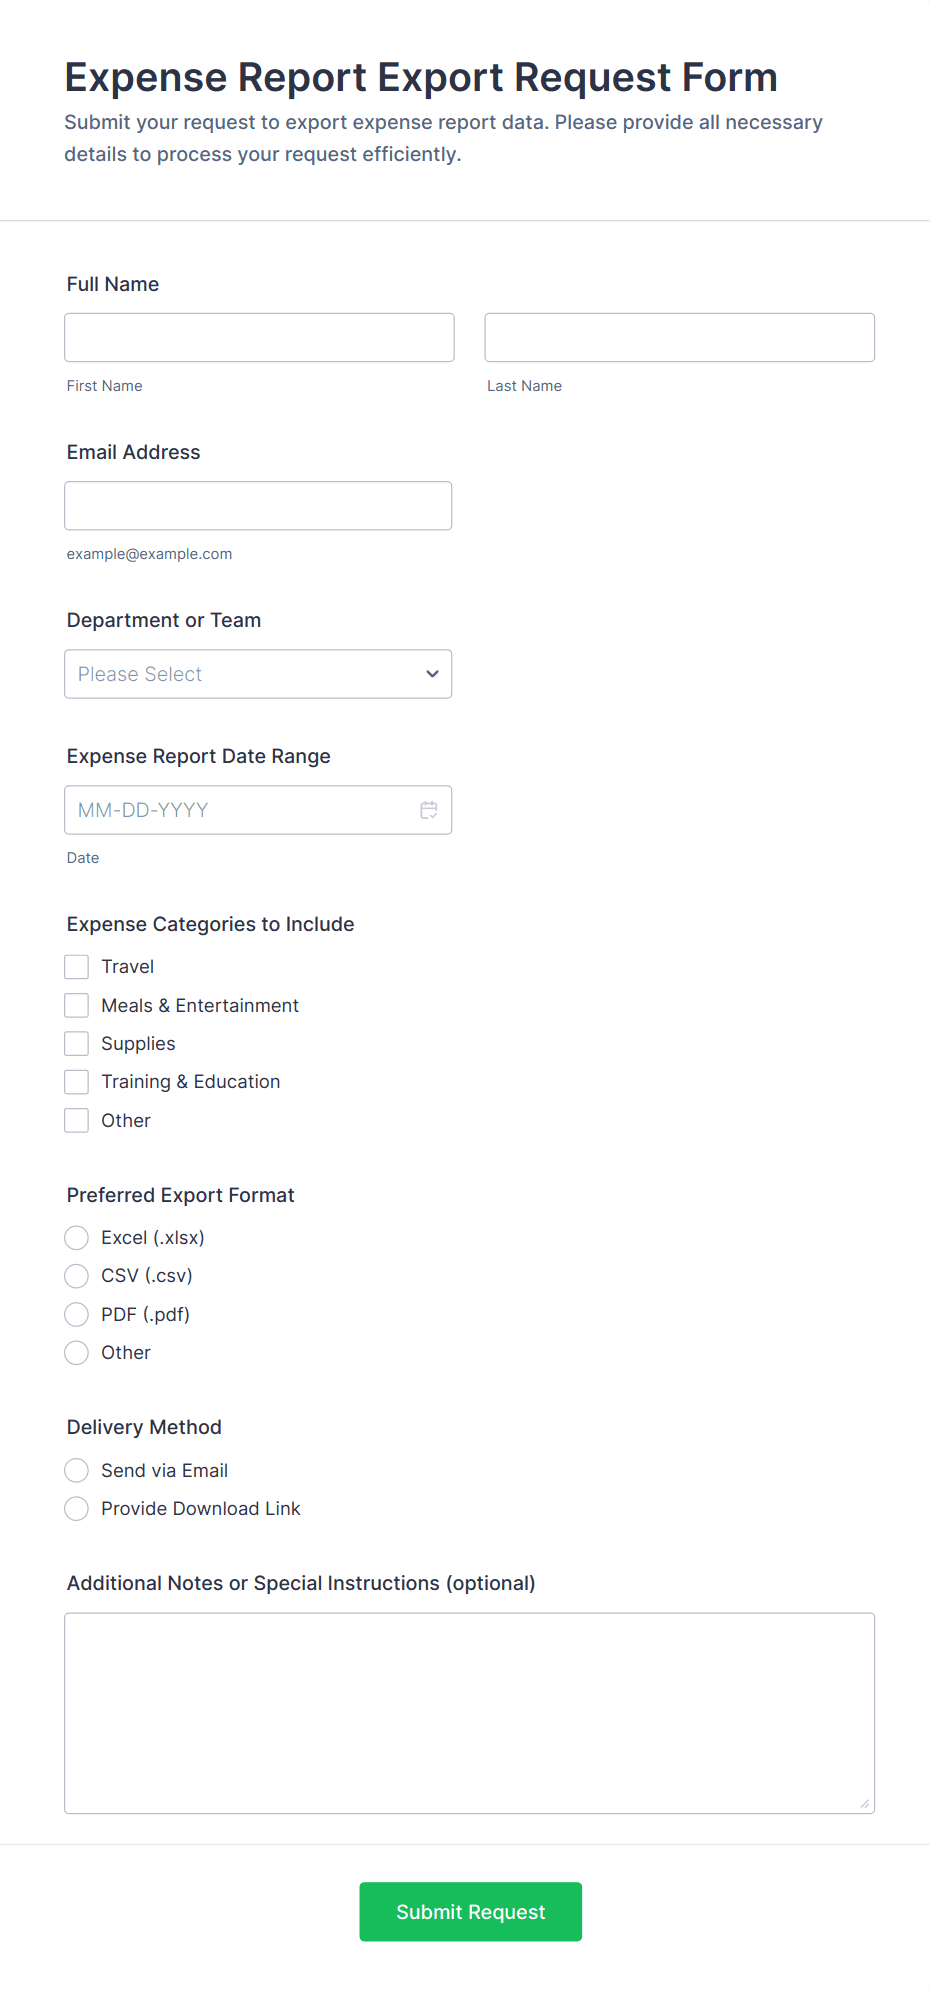This screenshot has height=1991, width=930.
Task: Click into the Email Address field
Action: 258,506
